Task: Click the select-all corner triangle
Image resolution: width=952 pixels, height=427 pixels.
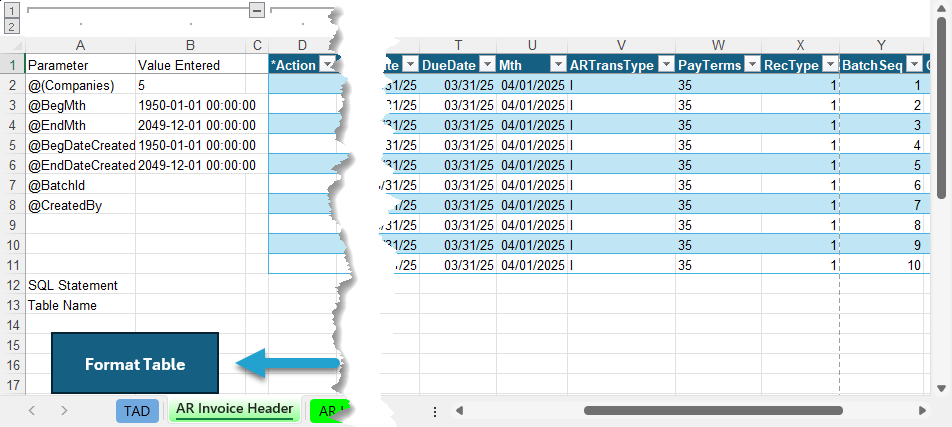Action: click(17, 46)
